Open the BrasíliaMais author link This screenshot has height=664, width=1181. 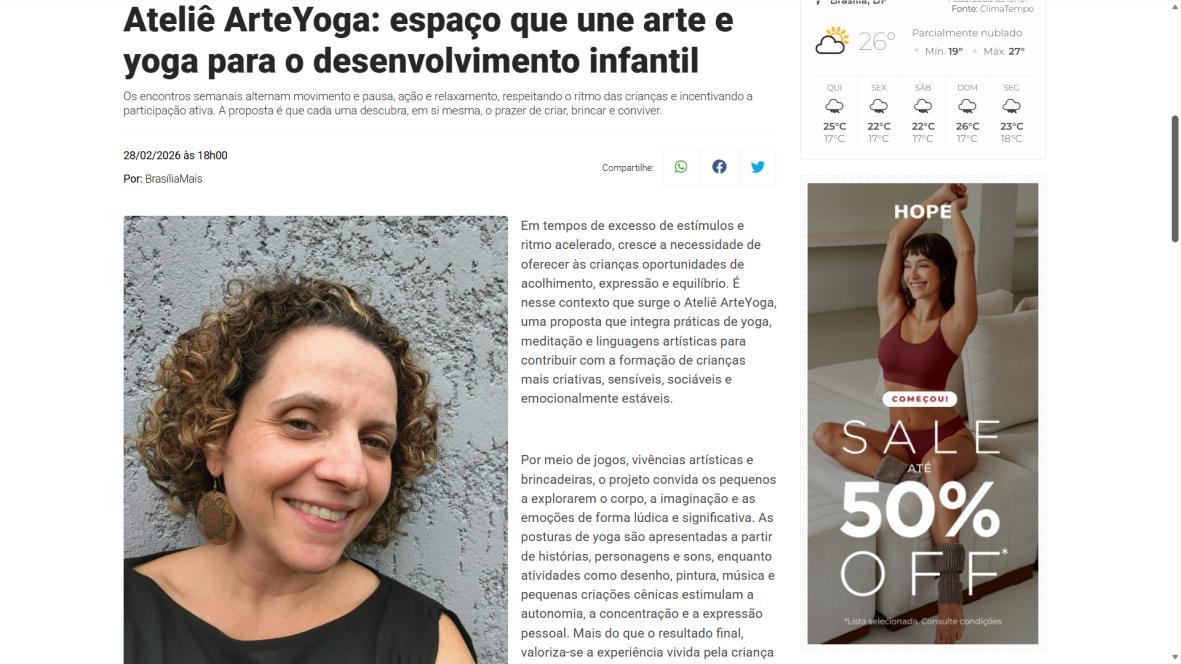pos(173,179)
